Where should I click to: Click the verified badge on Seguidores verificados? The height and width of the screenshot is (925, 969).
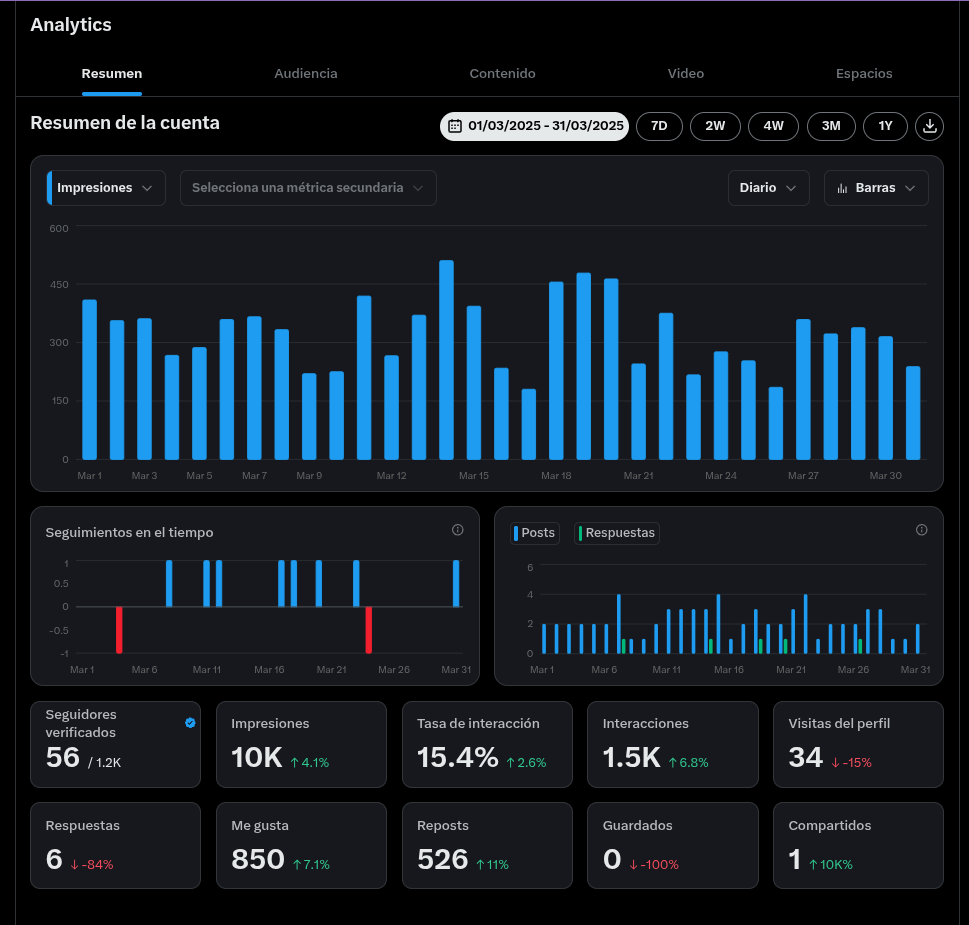[190, 722]
